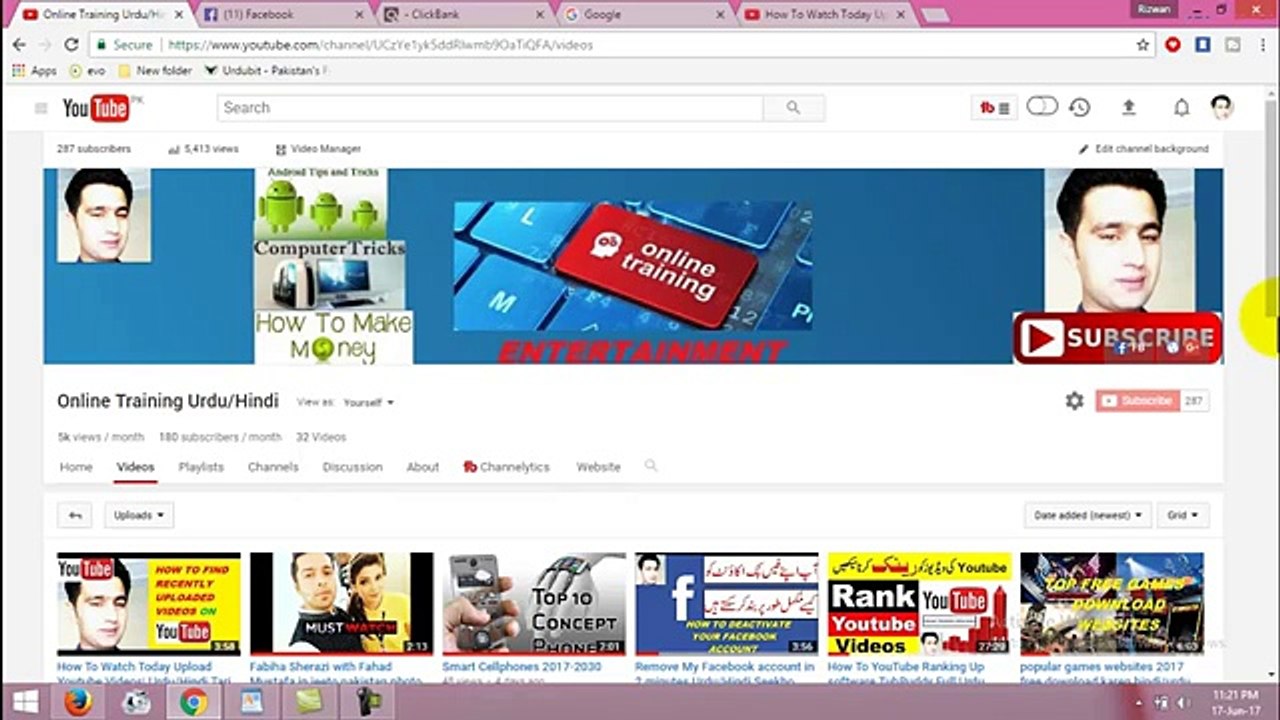Open the Channelytics tab
The image size is (1280, 720).
click(506, 467)
